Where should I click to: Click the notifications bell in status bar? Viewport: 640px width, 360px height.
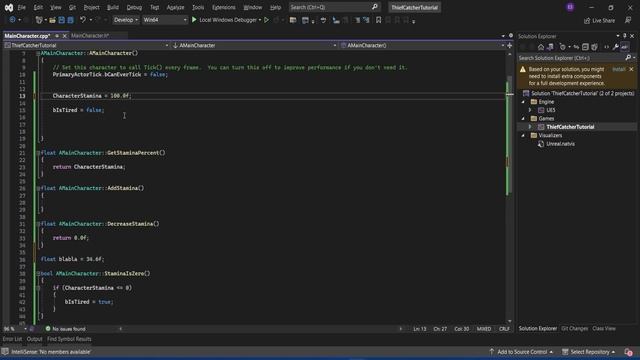[x=629, y=352]
